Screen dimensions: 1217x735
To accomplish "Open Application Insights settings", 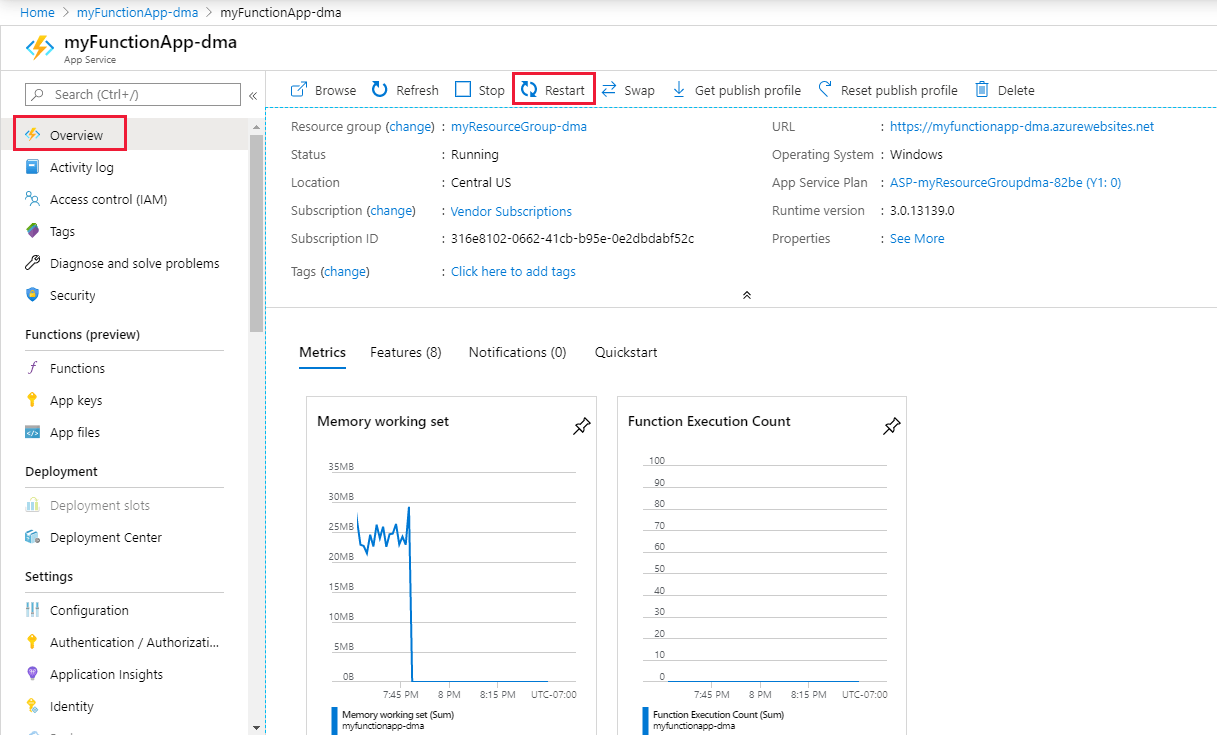I will (x=105, y=674).
